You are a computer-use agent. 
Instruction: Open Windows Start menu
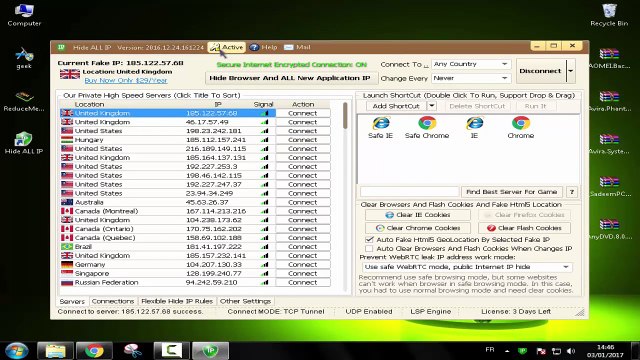pos(16,351)
